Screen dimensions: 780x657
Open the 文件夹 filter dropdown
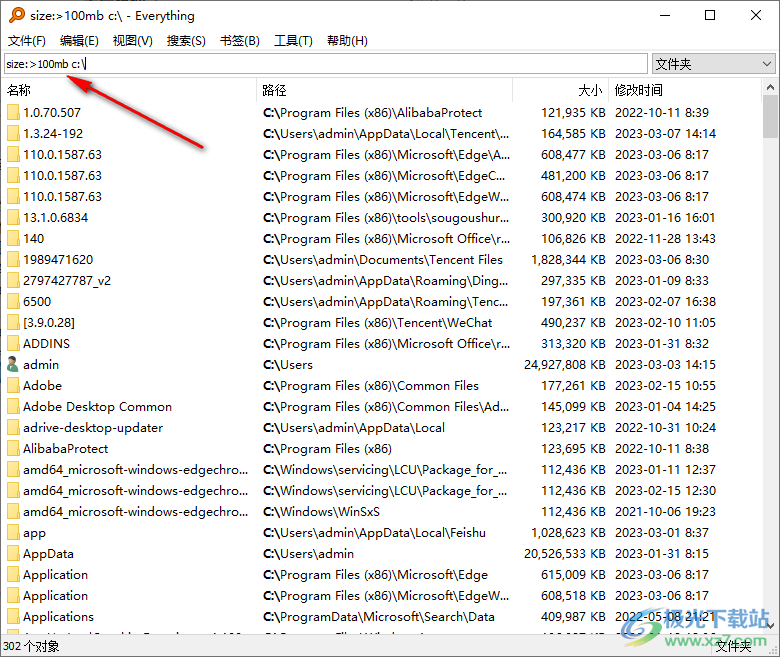714,64
